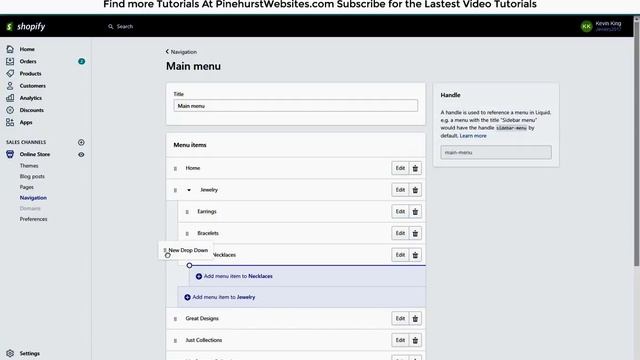Open Navigation in sidebar
Screen dimensions: 640x360
click(x=33, y=198)
